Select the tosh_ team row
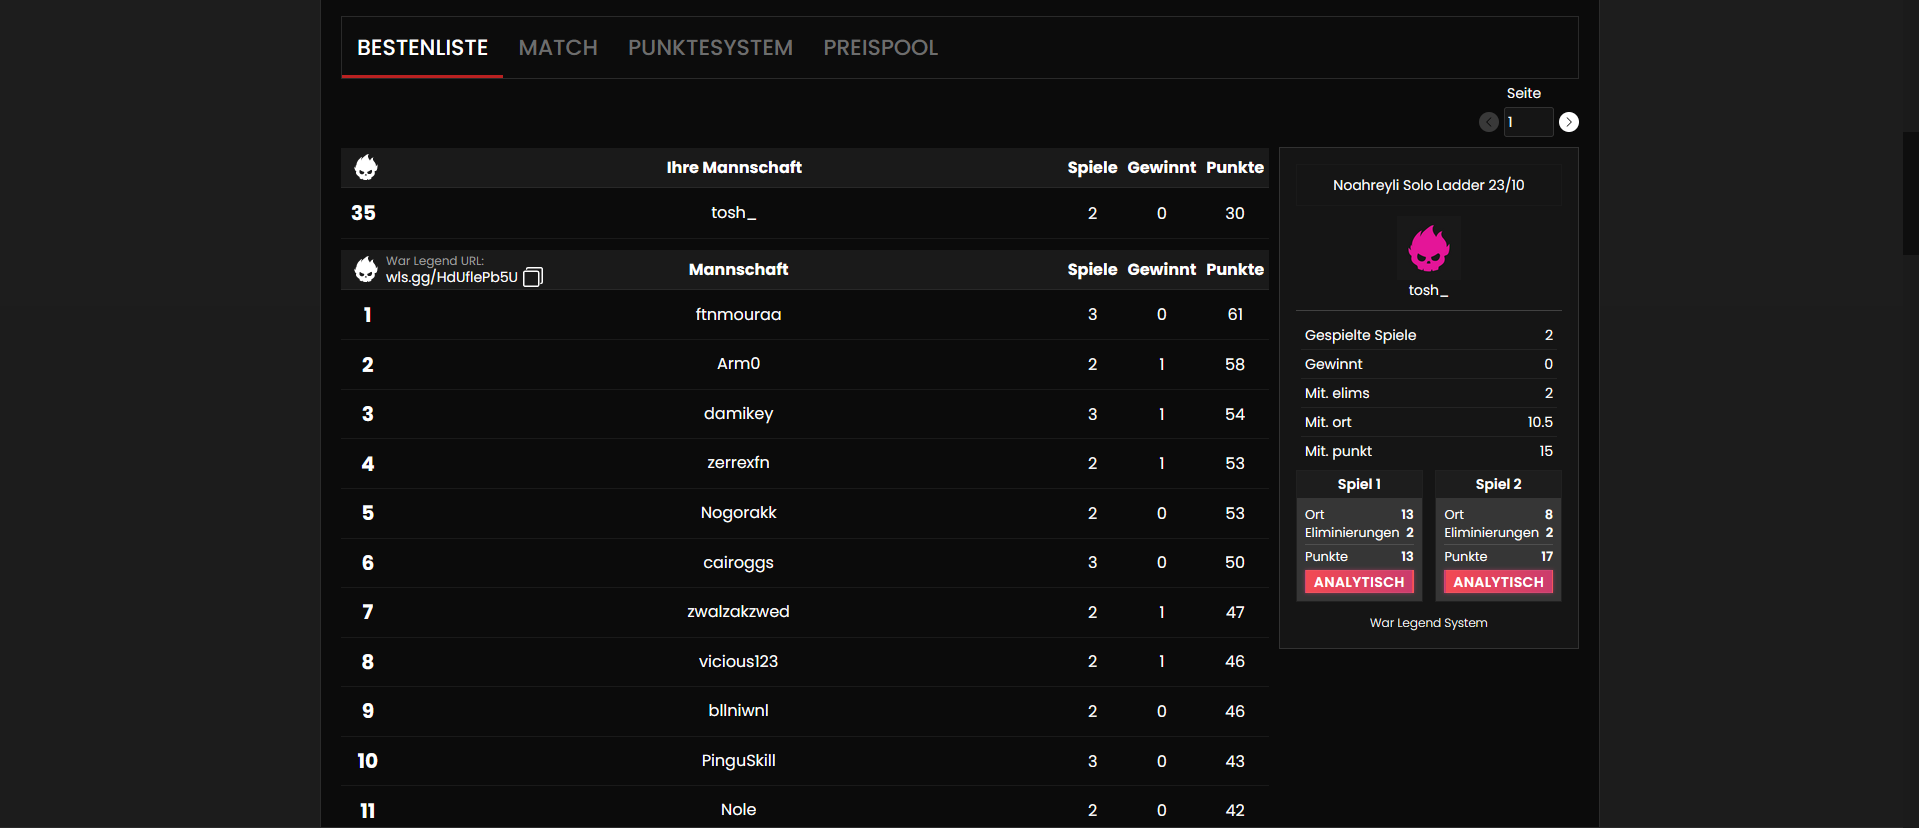 tap(805, 213)
